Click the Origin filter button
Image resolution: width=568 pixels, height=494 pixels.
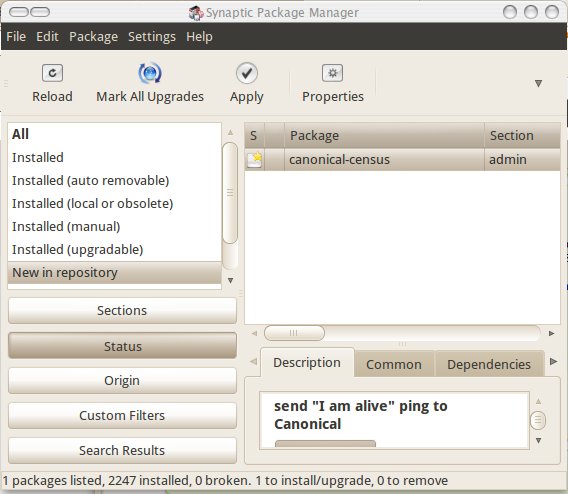pyautogui.click(x=122, y=381)
